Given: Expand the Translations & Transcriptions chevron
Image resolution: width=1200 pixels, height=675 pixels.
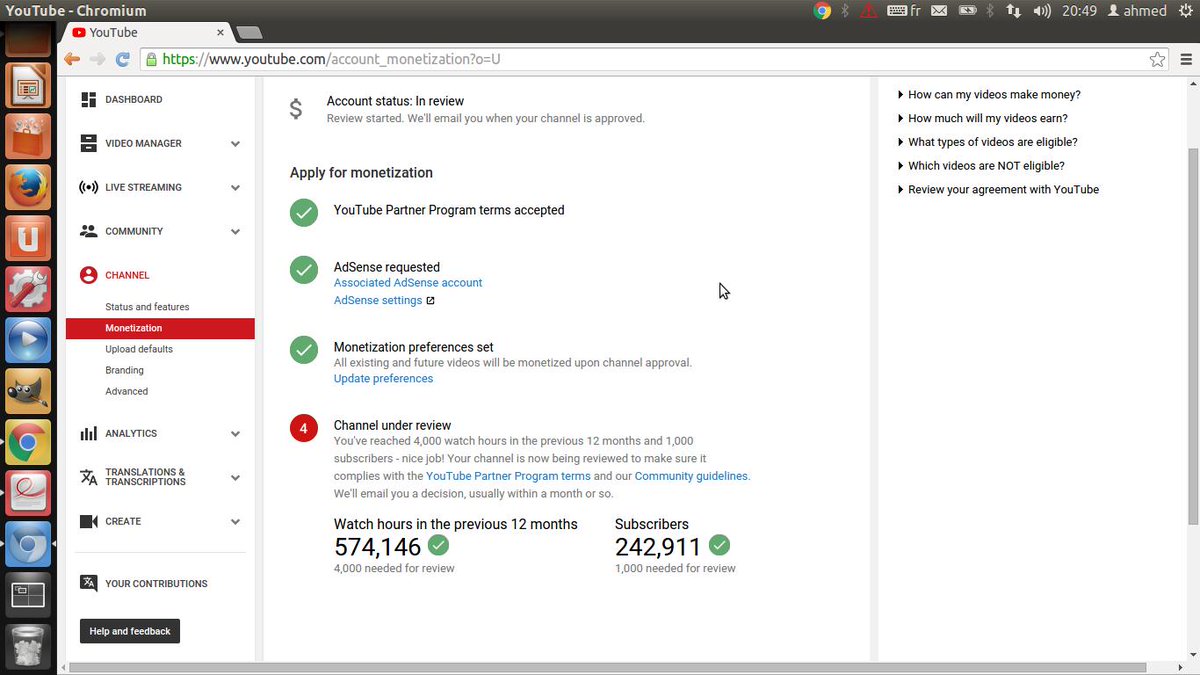Looking at the screenshot, I should (235, 478).
